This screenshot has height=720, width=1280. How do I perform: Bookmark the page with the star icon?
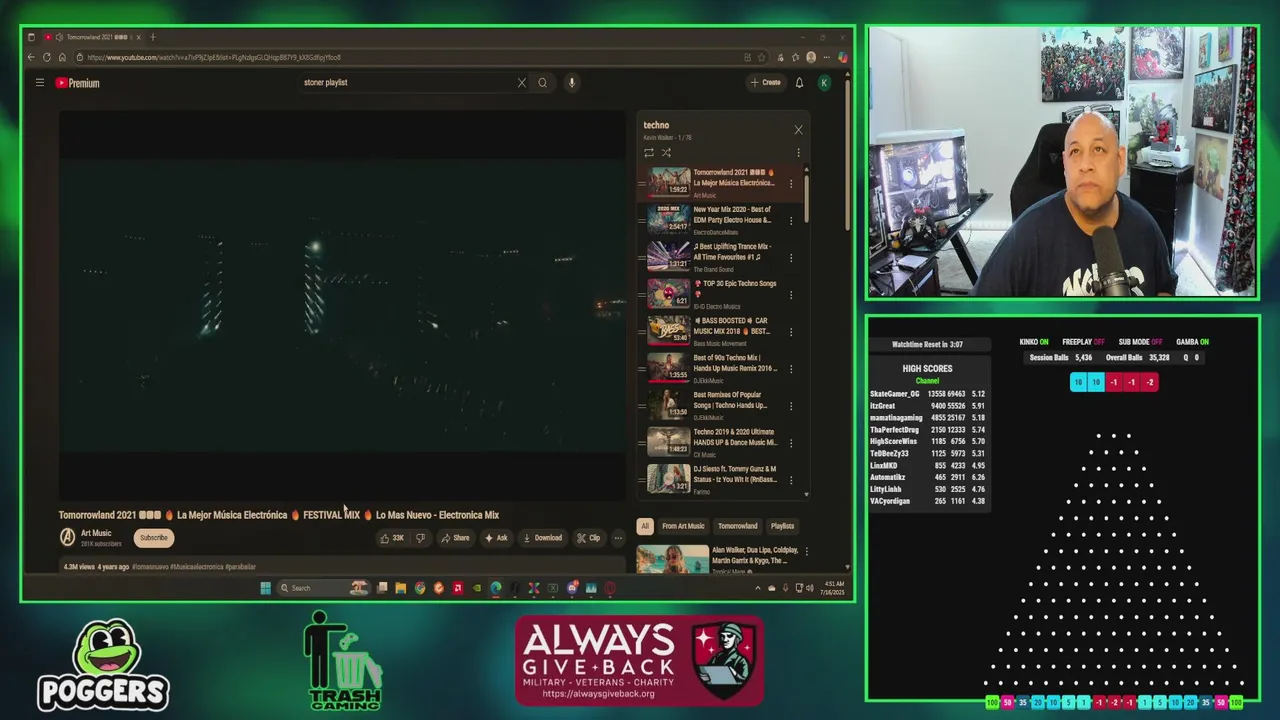(x=761, y=57)
